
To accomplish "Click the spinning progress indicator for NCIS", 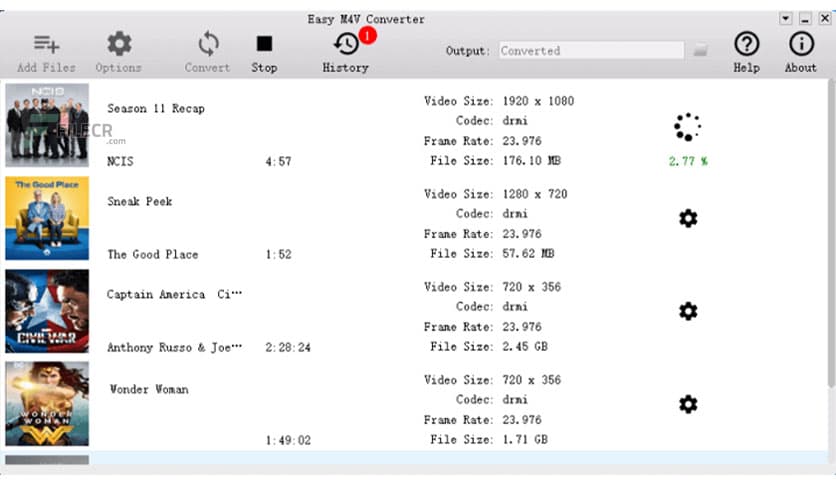I will tap(688, 127).
